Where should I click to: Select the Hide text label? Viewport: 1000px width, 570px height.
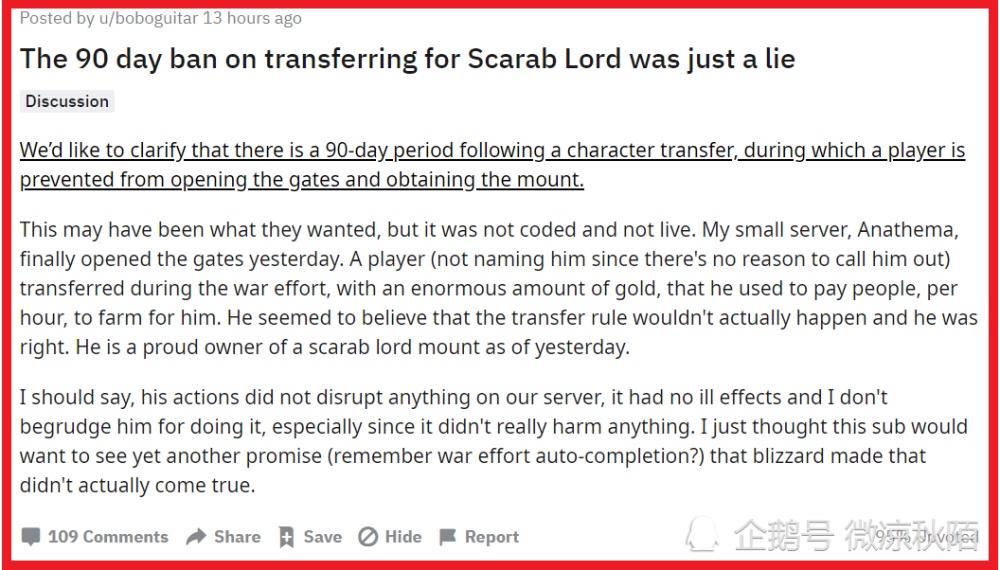403,537
